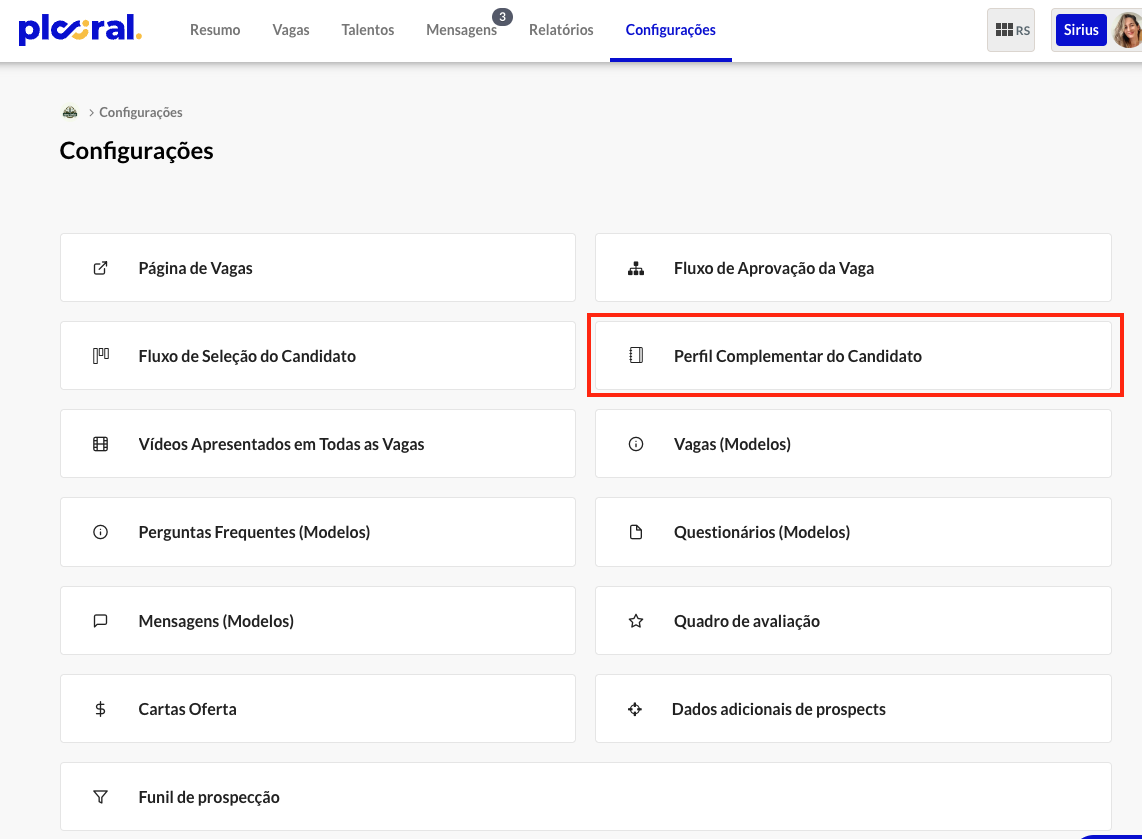Click the hierarchy icon for Fluxo de Aprovação
Screen dimensions: 1142x839
click(635, 268)
